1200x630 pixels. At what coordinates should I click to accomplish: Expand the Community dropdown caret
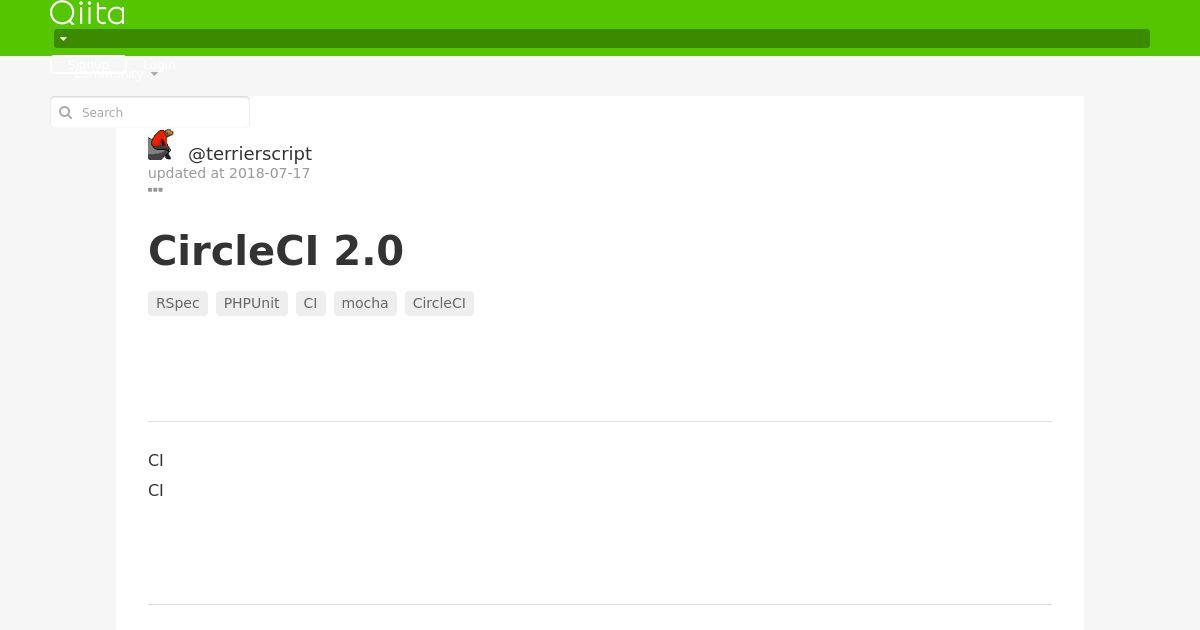pos(154,74)
